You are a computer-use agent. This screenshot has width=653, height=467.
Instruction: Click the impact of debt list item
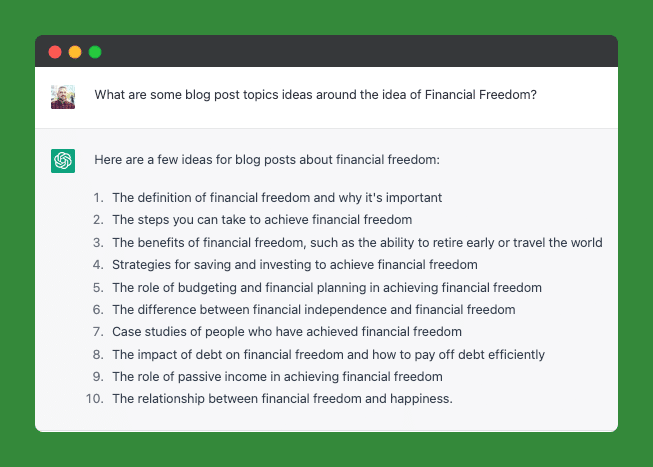click(328, 354)
